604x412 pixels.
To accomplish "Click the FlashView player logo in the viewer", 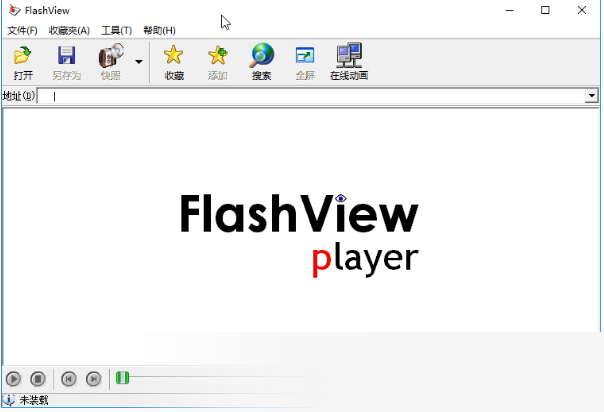I will (299, 235).
